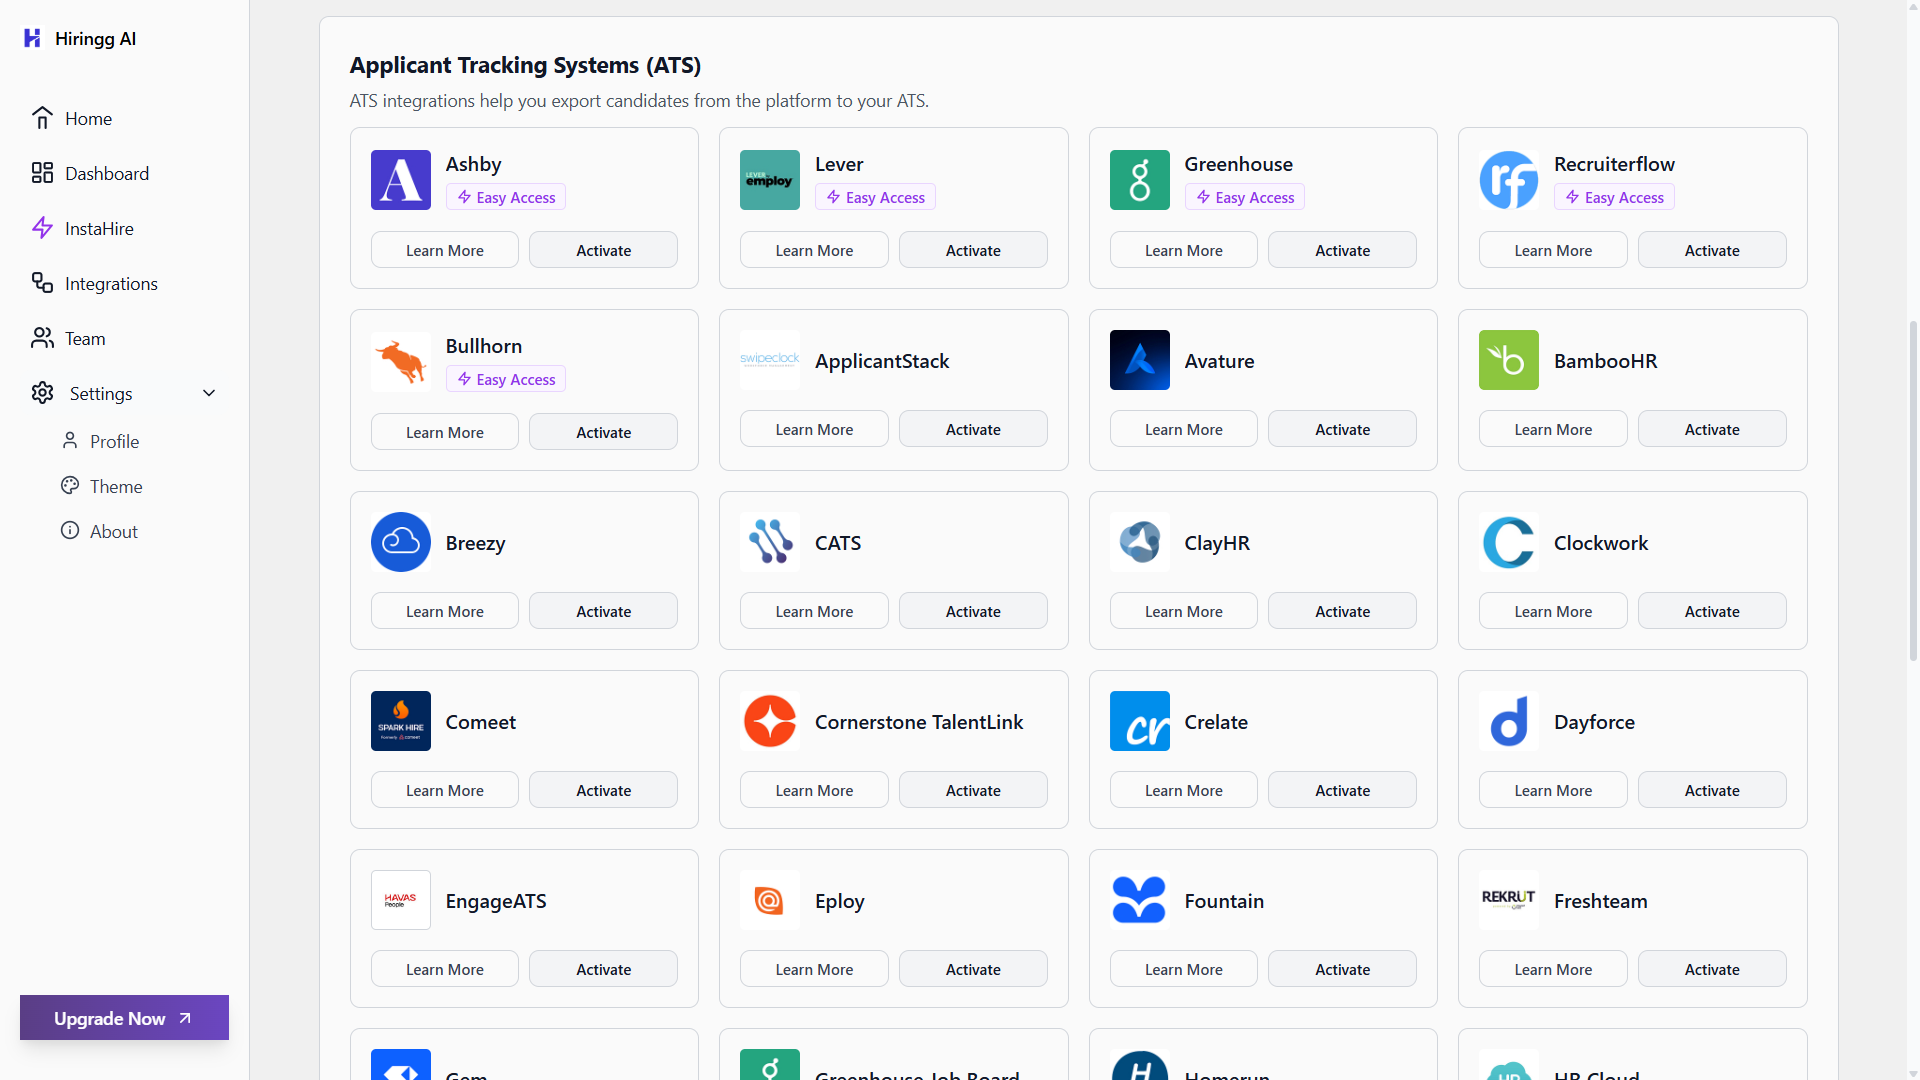Click the Hiringg AI logo

[33, 38]
